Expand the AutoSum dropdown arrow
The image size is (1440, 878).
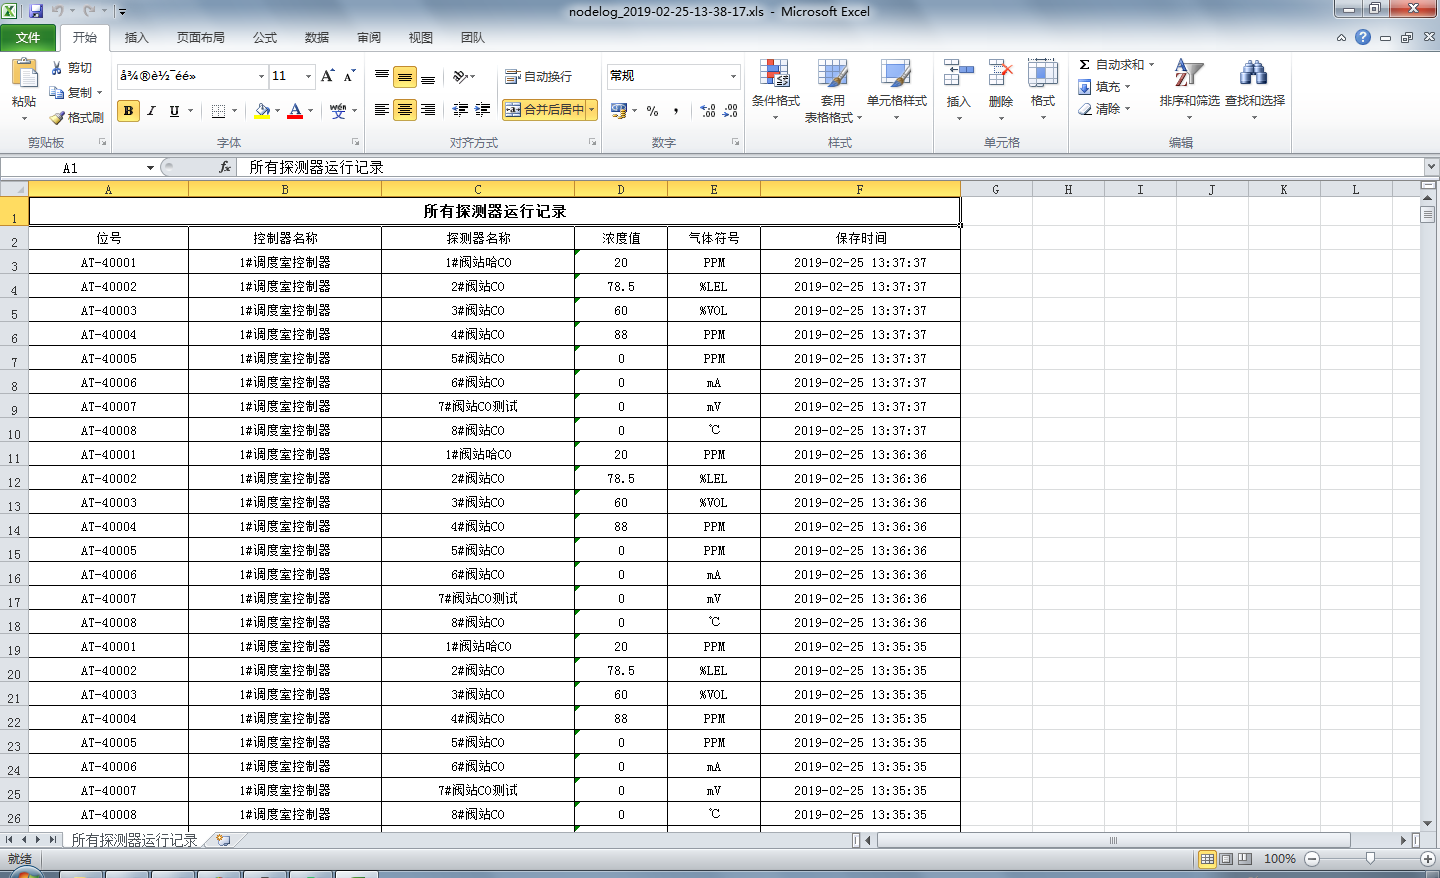point(1151,65)
